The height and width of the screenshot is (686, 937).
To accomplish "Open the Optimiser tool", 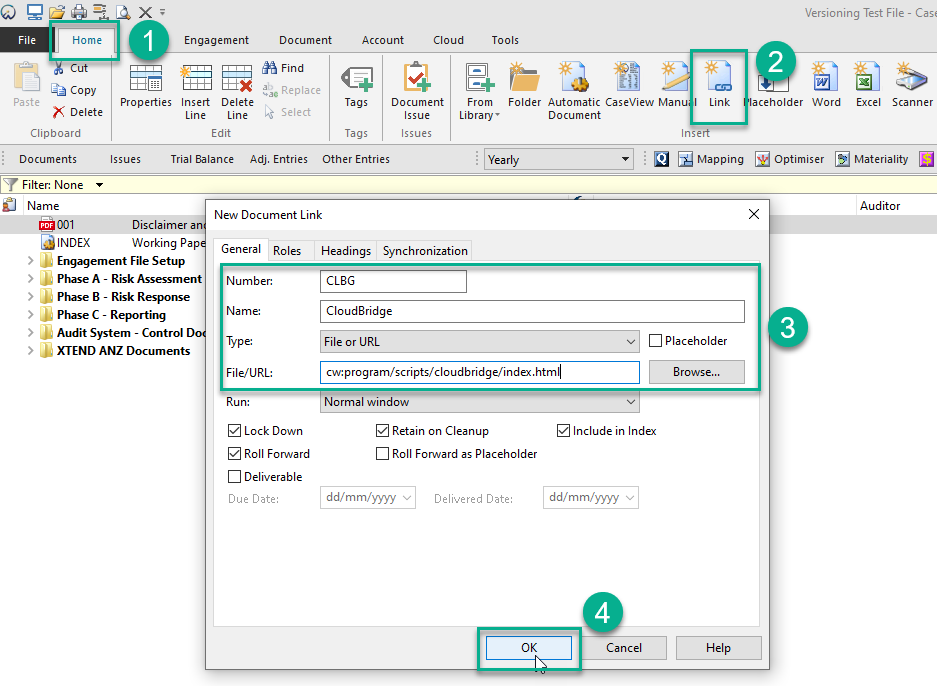I will point(789,159).
